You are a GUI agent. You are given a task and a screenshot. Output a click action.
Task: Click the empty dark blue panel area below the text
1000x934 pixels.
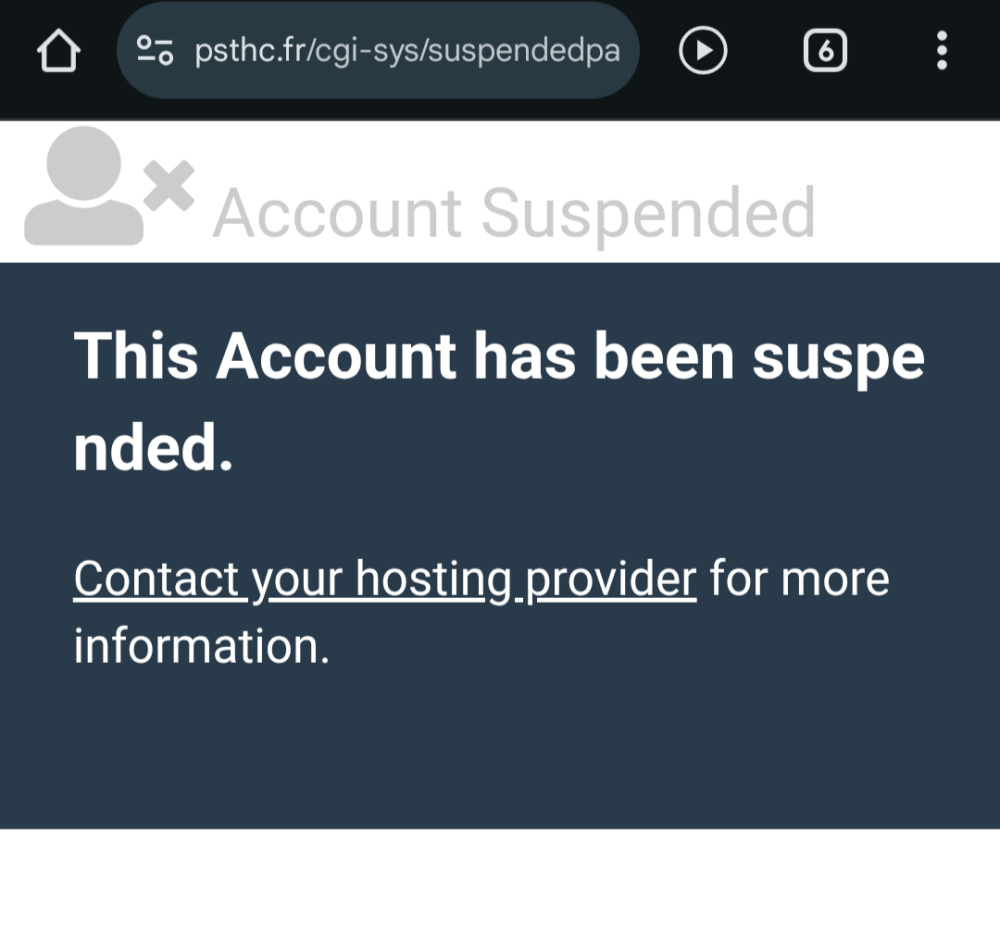click(x=499, y=752)
